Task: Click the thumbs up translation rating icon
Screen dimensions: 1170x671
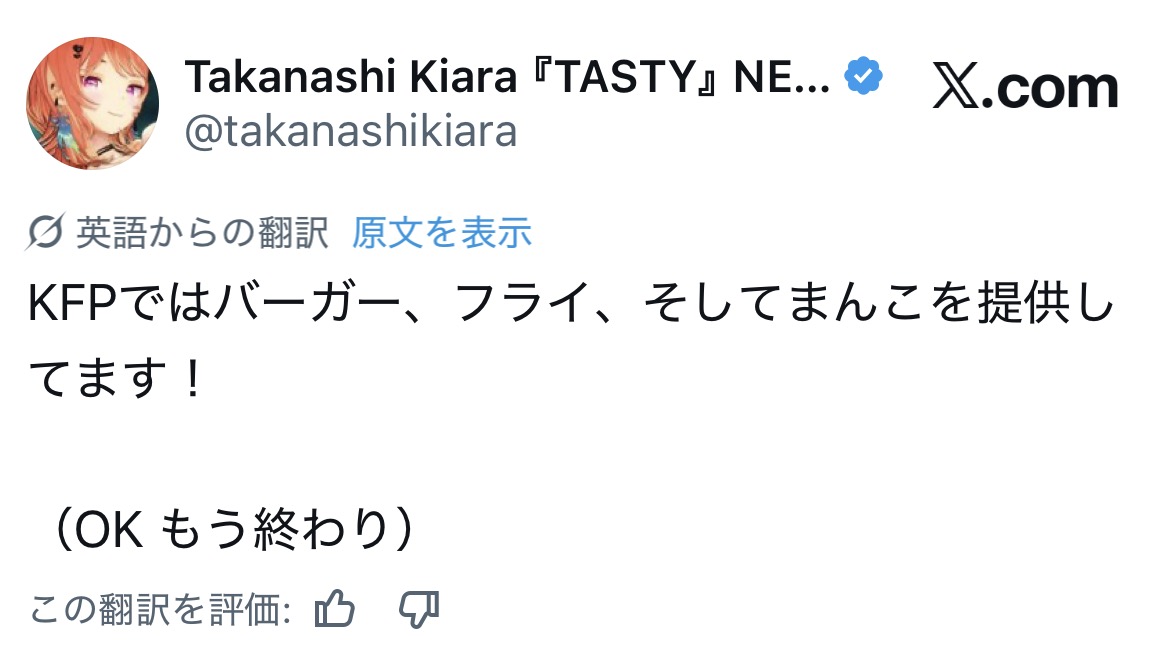Action: [335, 608]
